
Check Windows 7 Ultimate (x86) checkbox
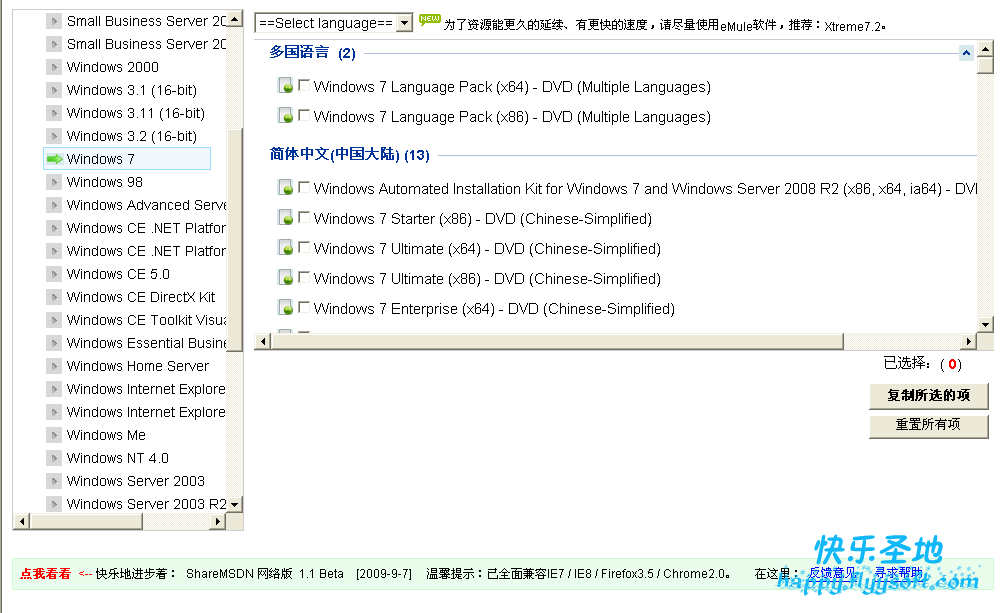[304, 277]
